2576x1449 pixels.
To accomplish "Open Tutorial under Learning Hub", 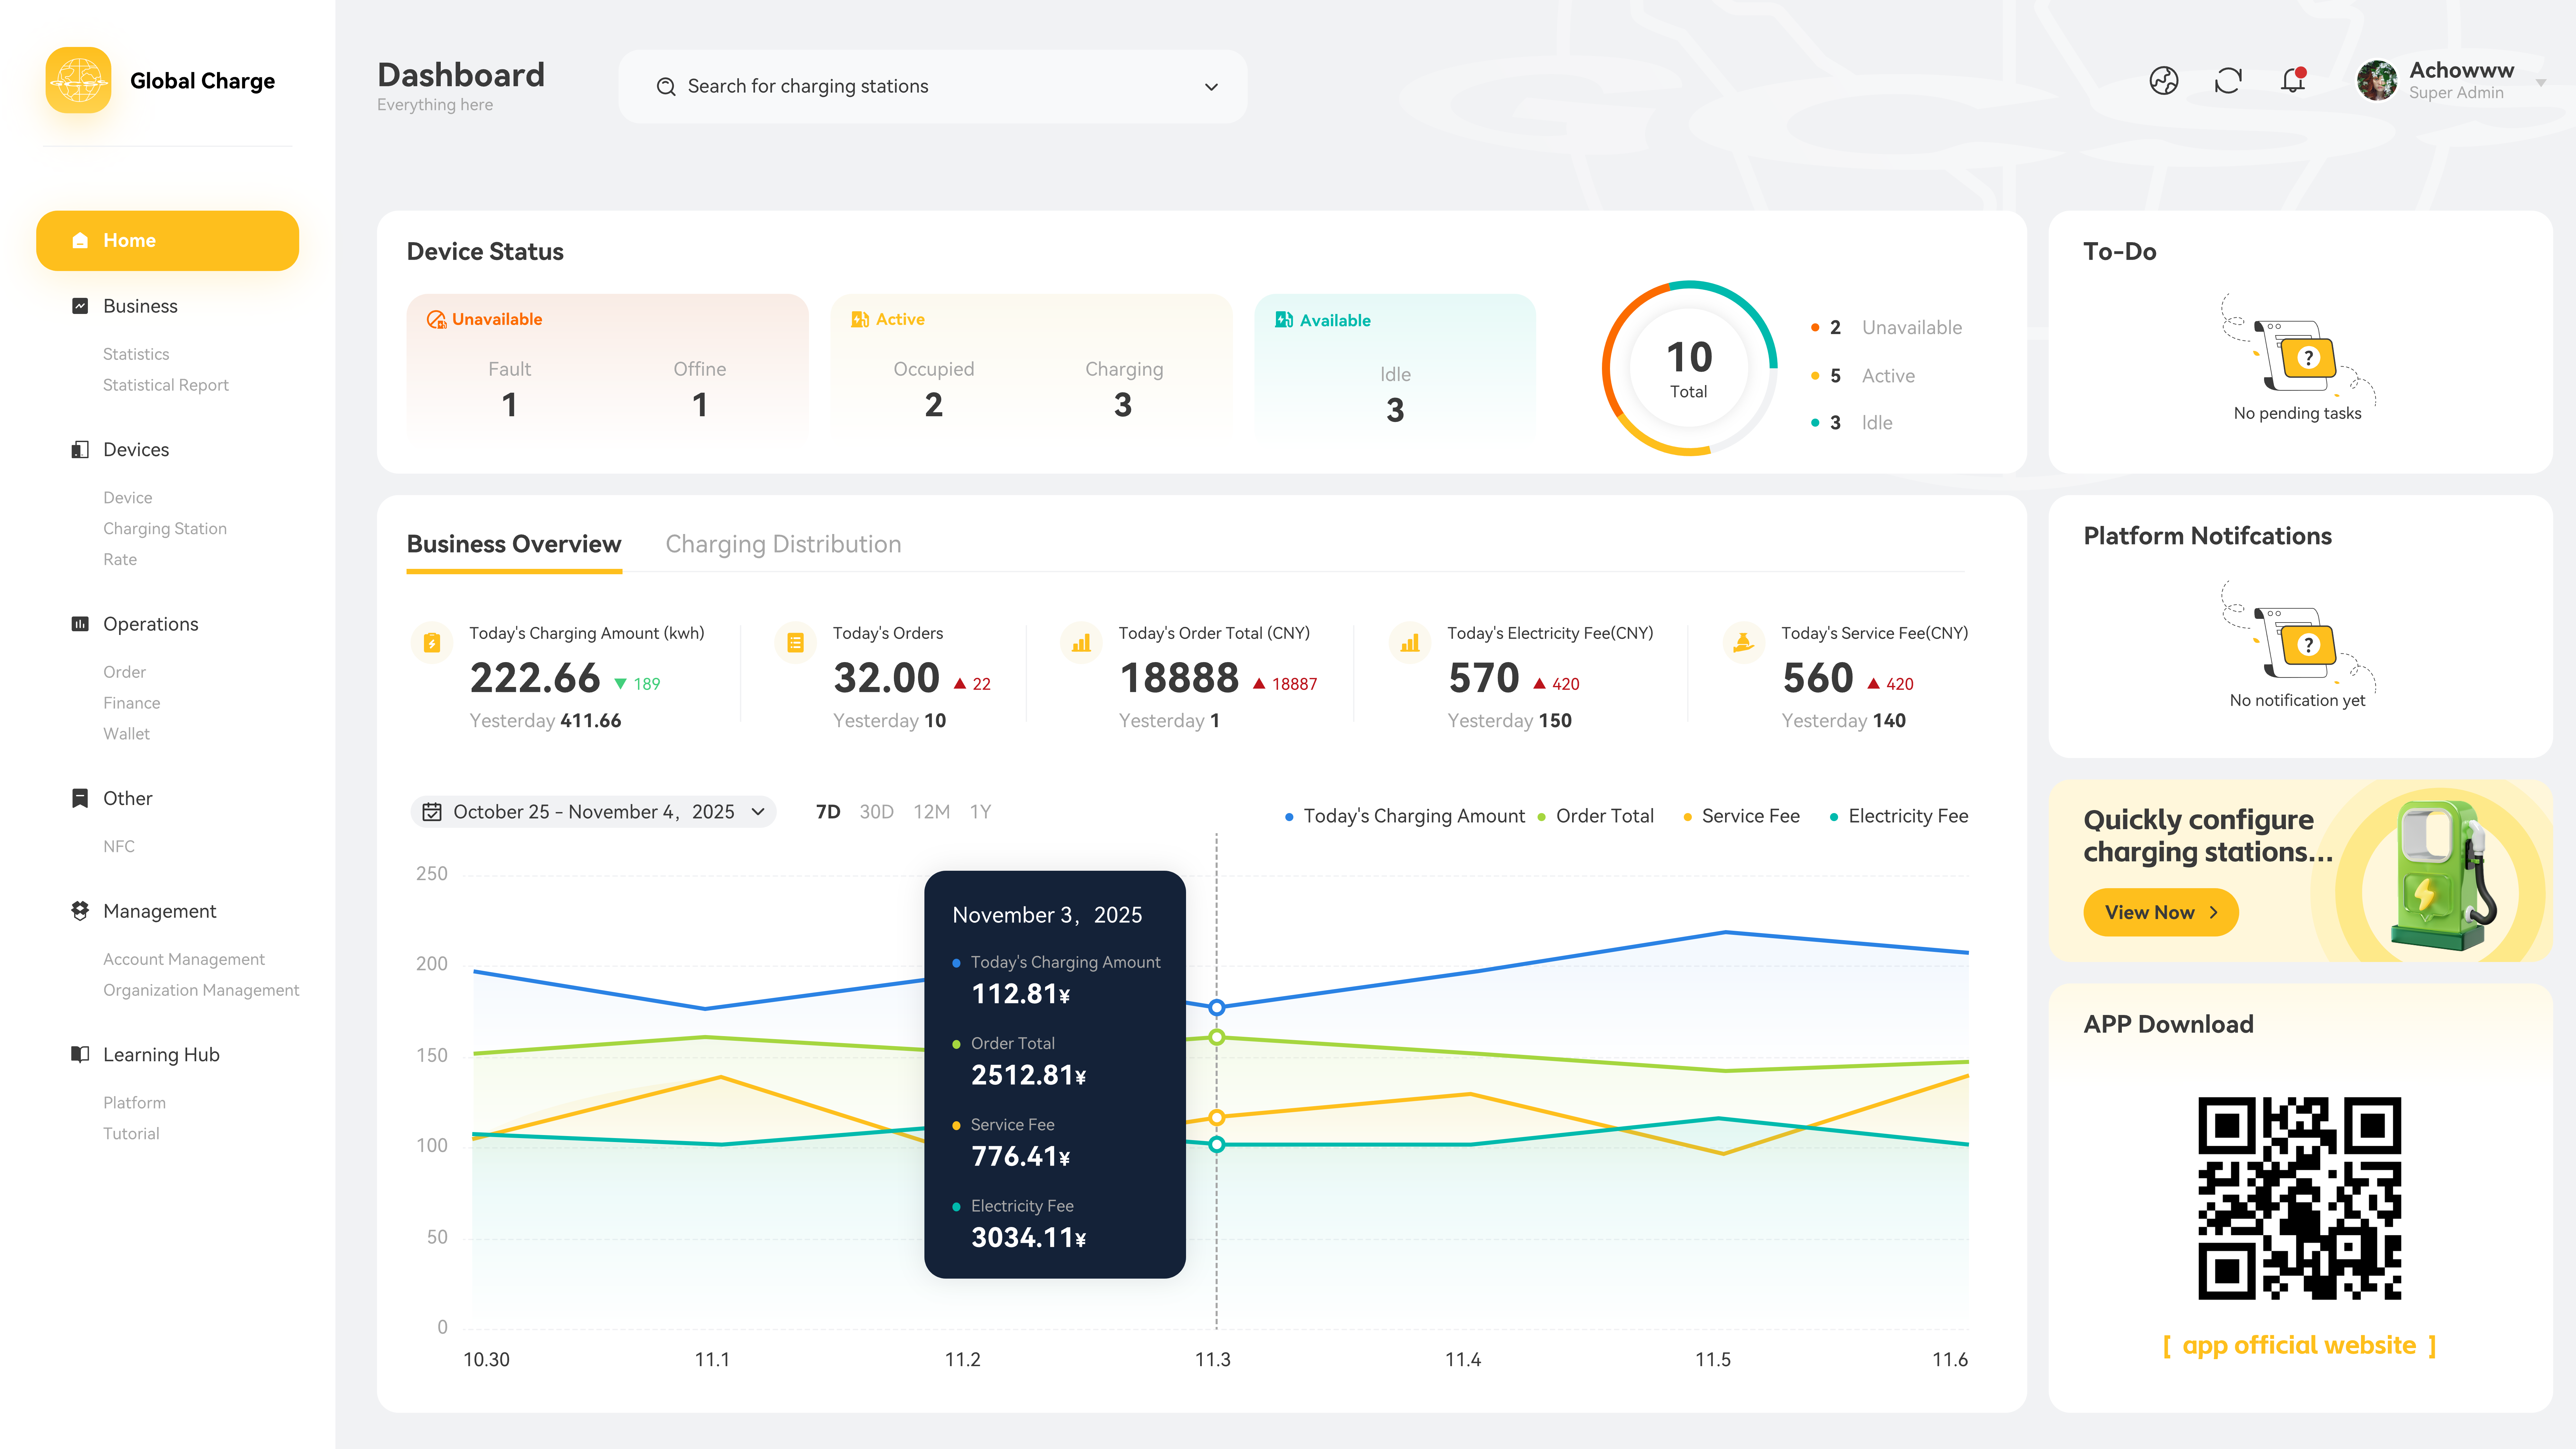I will coord(131,1134).
